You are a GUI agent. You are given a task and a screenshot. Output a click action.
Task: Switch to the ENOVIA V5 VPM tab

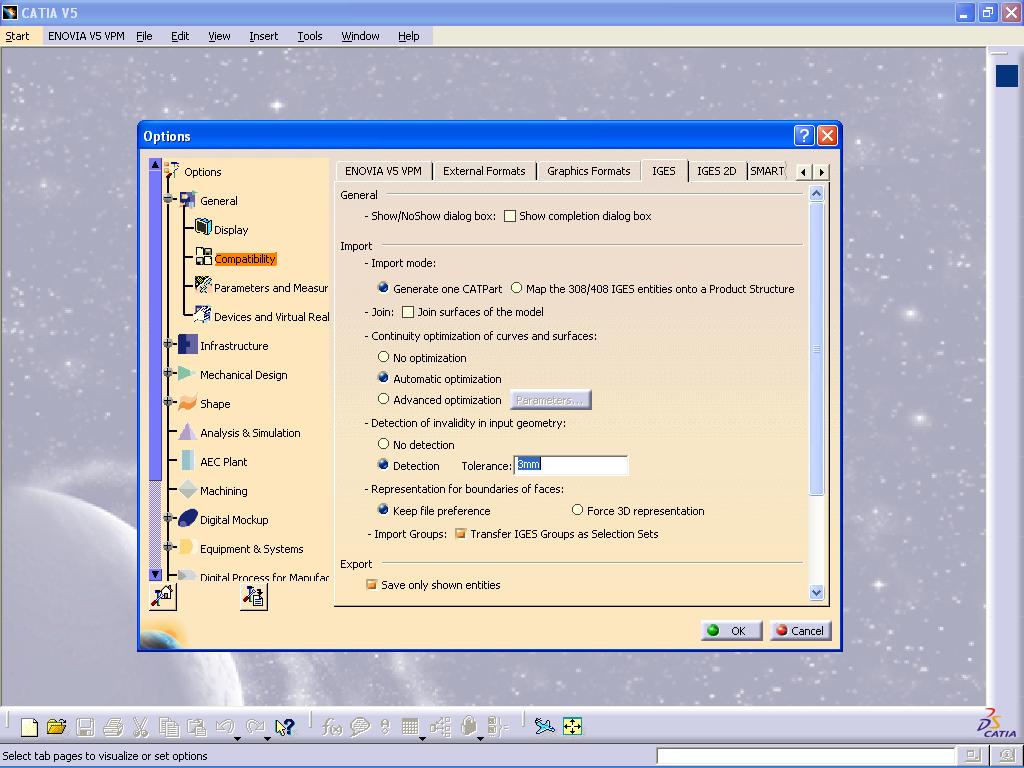(383, 171)
